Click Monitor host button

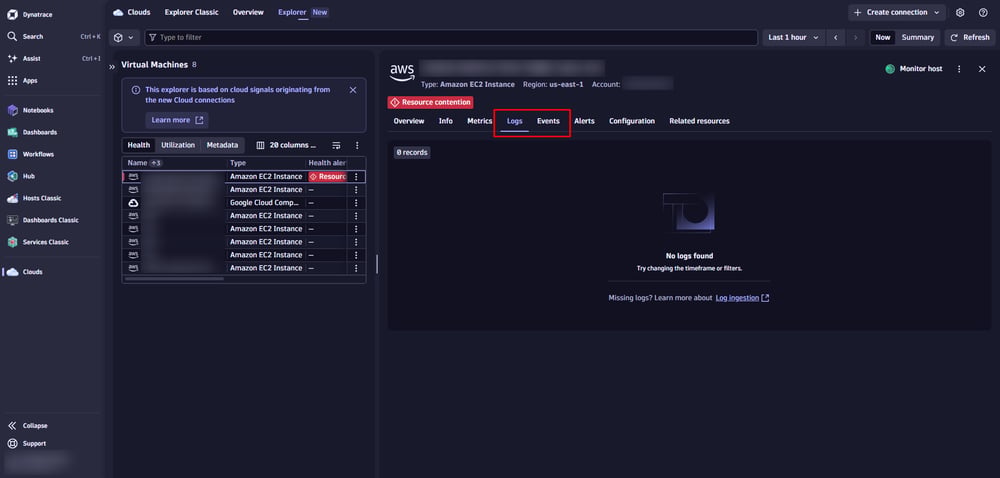(914, 69)
